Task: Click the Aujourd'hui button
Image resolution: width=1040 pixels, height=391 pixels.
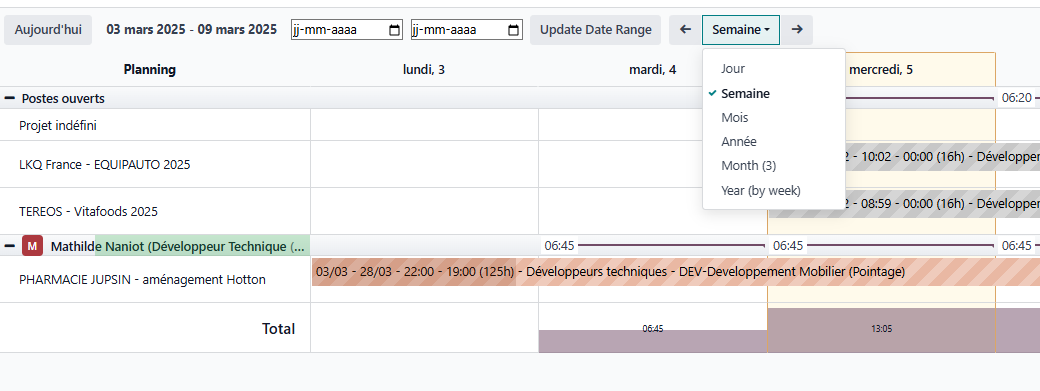Action: (48, 30)
